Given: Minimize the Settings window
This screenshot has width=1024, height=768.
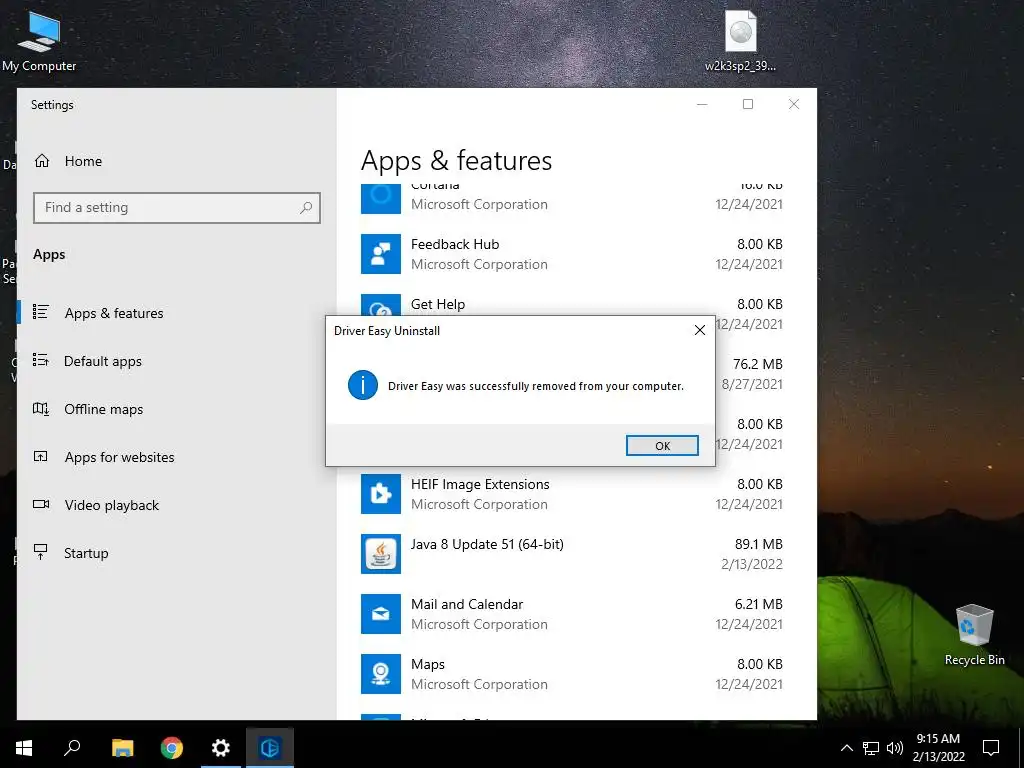Looking at the screenshot, I should pos(702,104).
